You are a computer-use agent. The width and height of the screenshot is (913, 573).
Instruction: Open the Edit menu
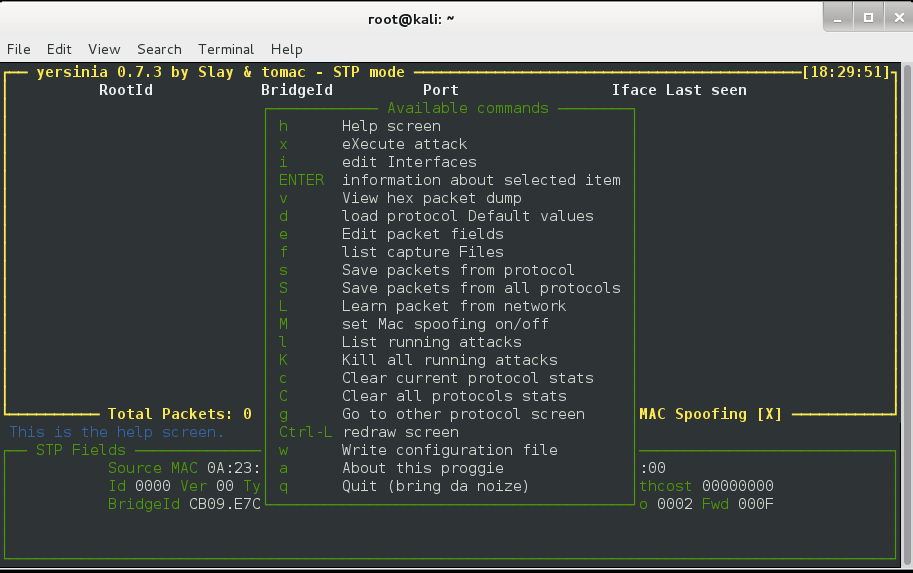point(59,49)
